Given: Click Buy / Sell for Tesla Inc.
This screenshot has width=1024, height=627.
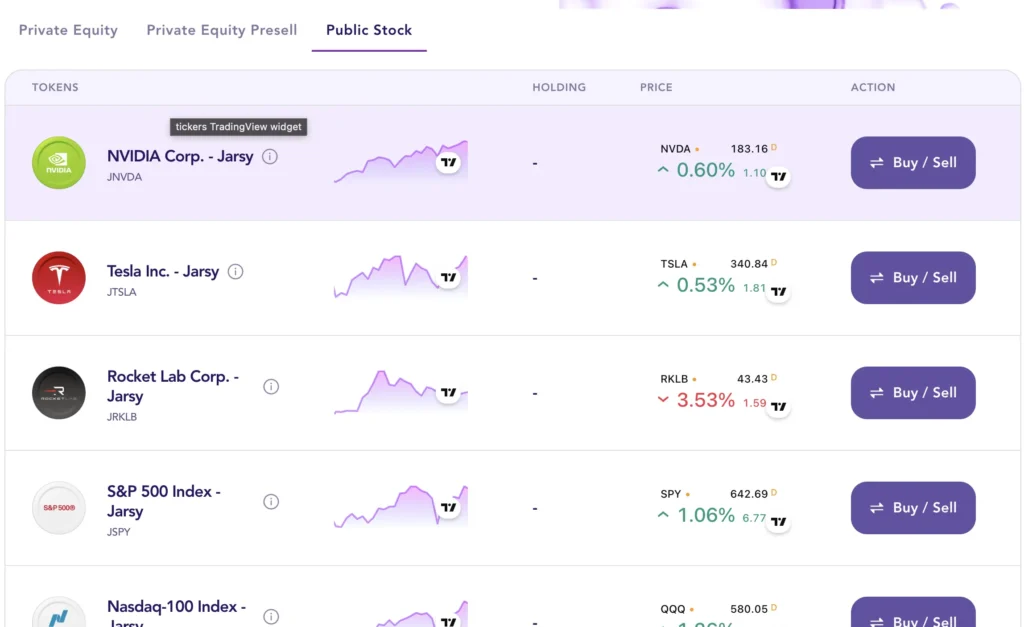Looking at the screenshot, I should 913,278.
